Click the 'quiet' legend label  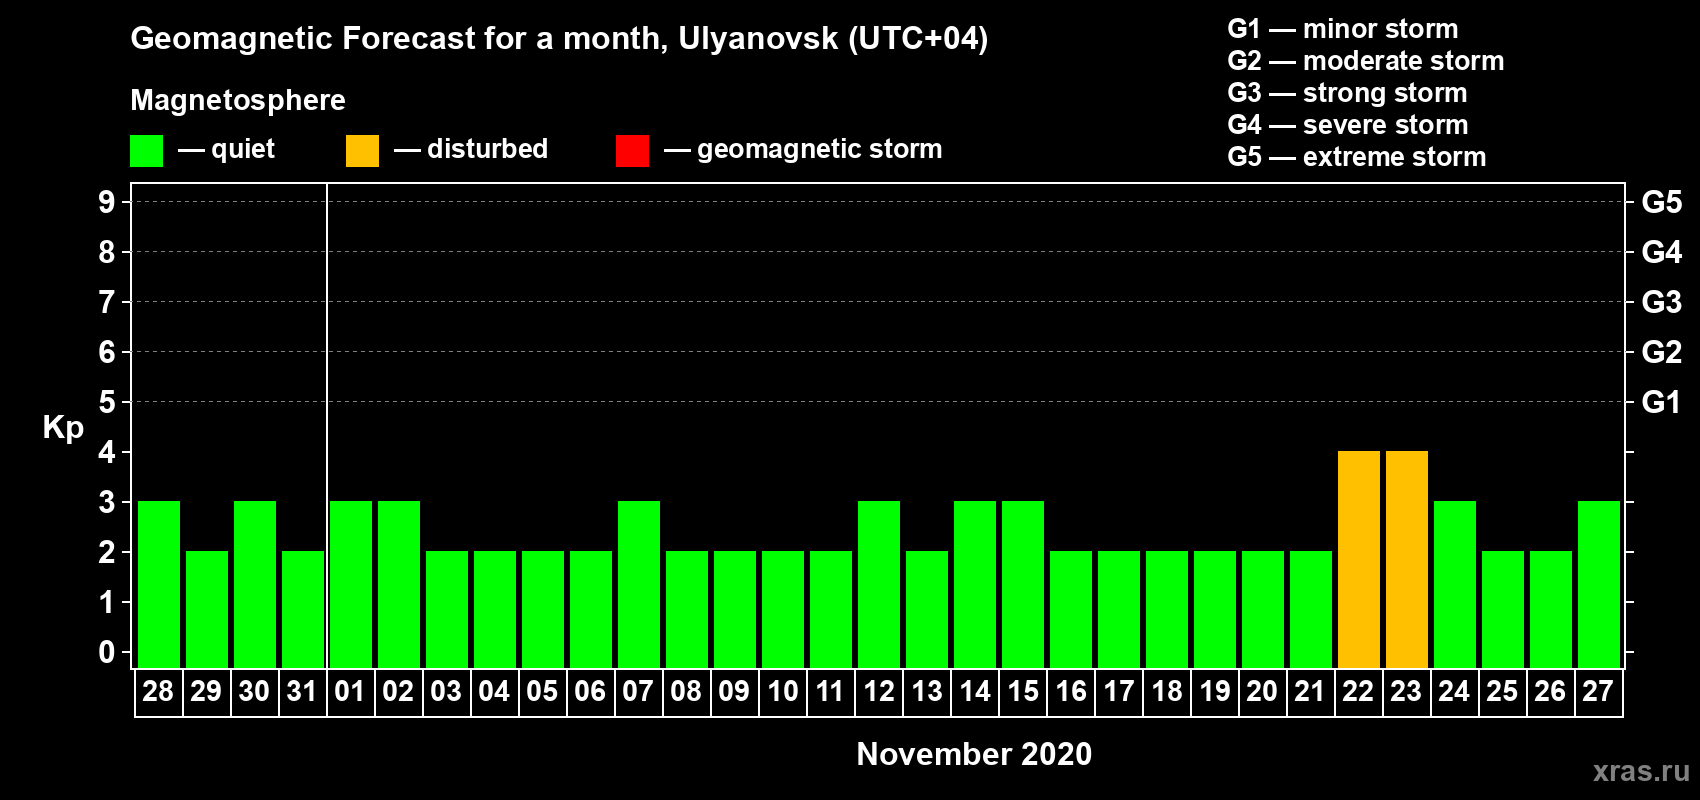click(x=243, y=150)
